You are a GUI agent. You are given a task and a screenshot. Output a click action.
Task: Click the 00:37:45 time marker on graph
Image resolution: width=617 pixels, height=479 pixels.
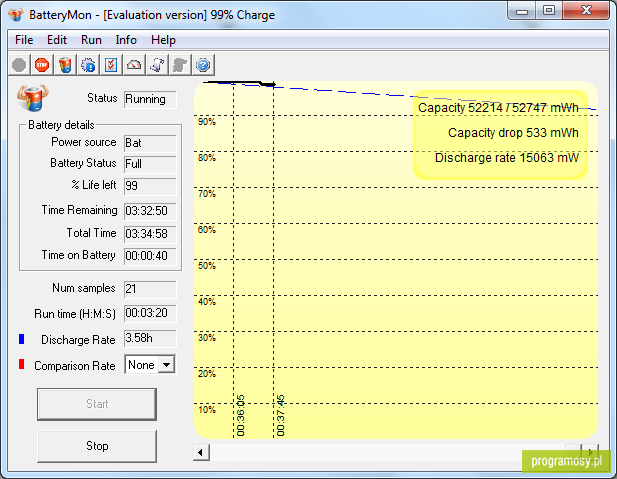(x=280, y=415)
